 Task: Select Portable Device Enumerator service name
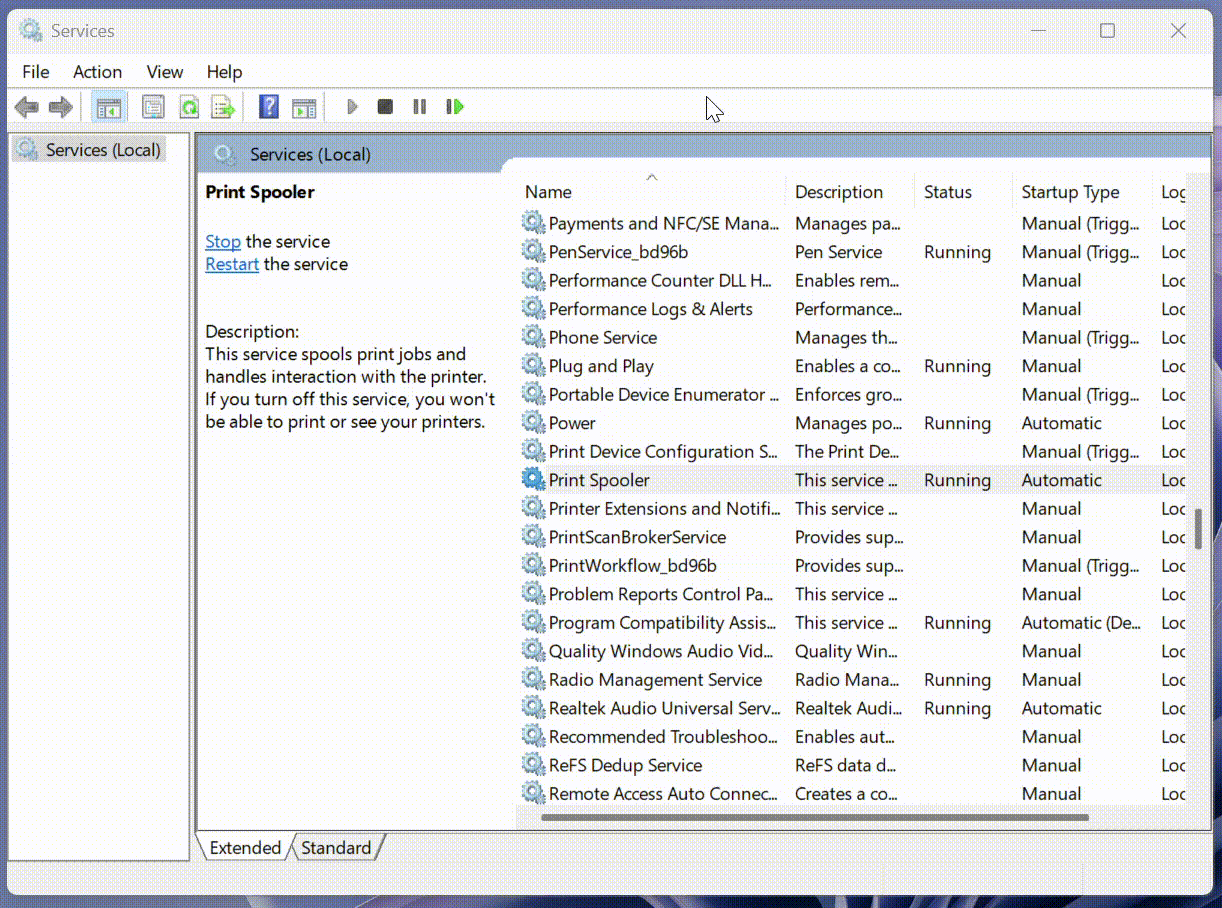click(x=664, y=395)
